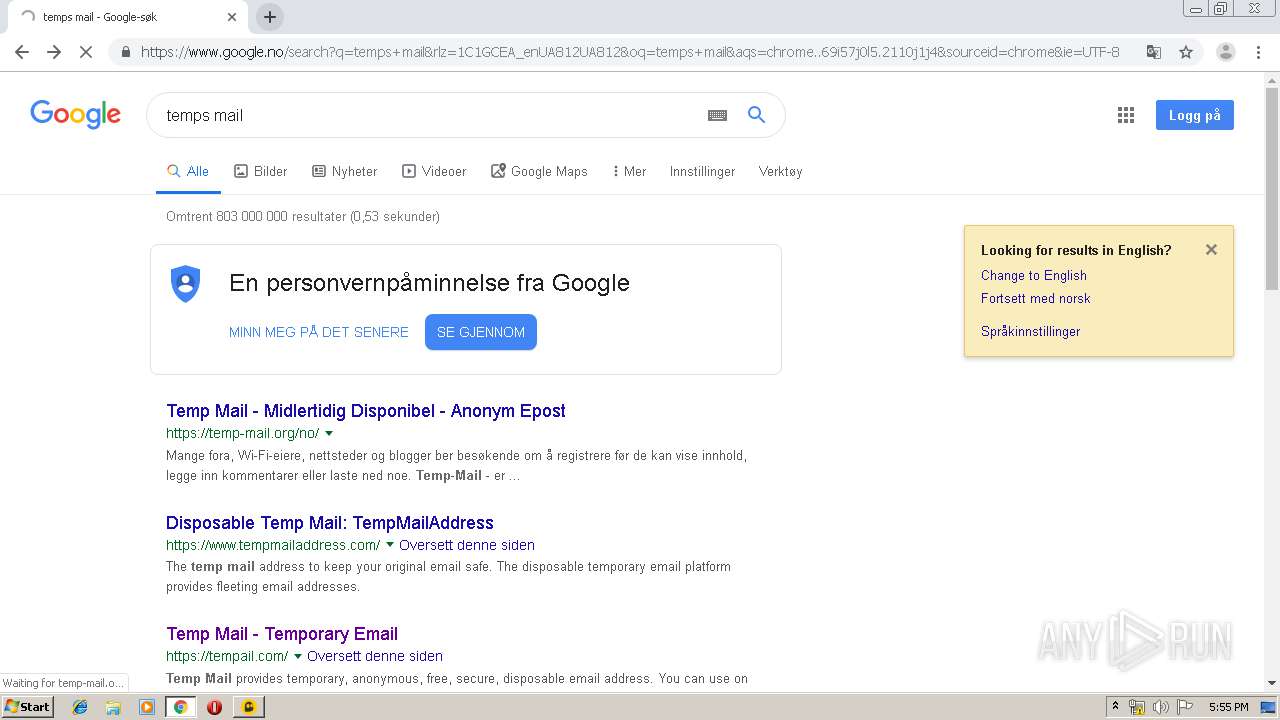Select 'Fortsett med norsk' link
The height and width of the screenshot is (720, 1280).
pos(1036,298)
